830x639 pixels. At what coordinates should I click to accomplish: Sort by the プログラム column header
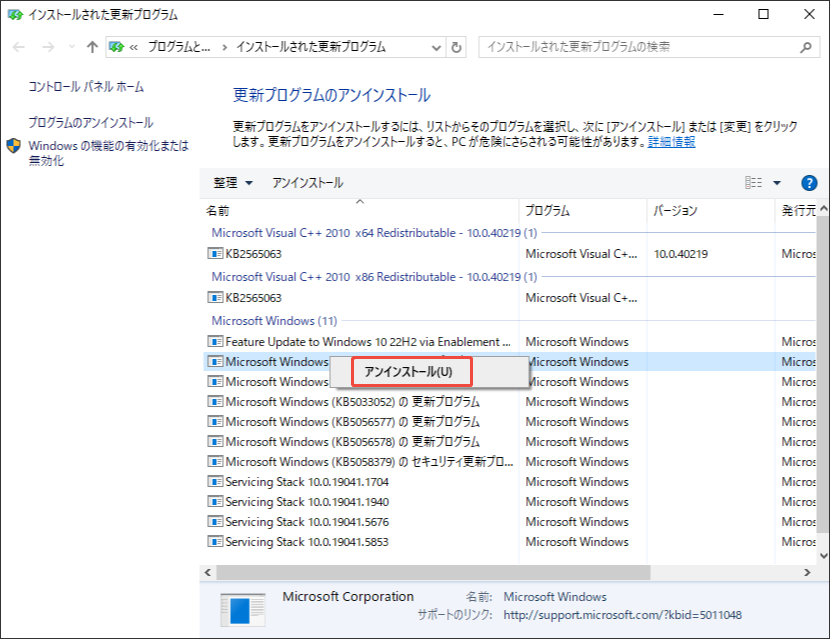(x=583, y=211)
